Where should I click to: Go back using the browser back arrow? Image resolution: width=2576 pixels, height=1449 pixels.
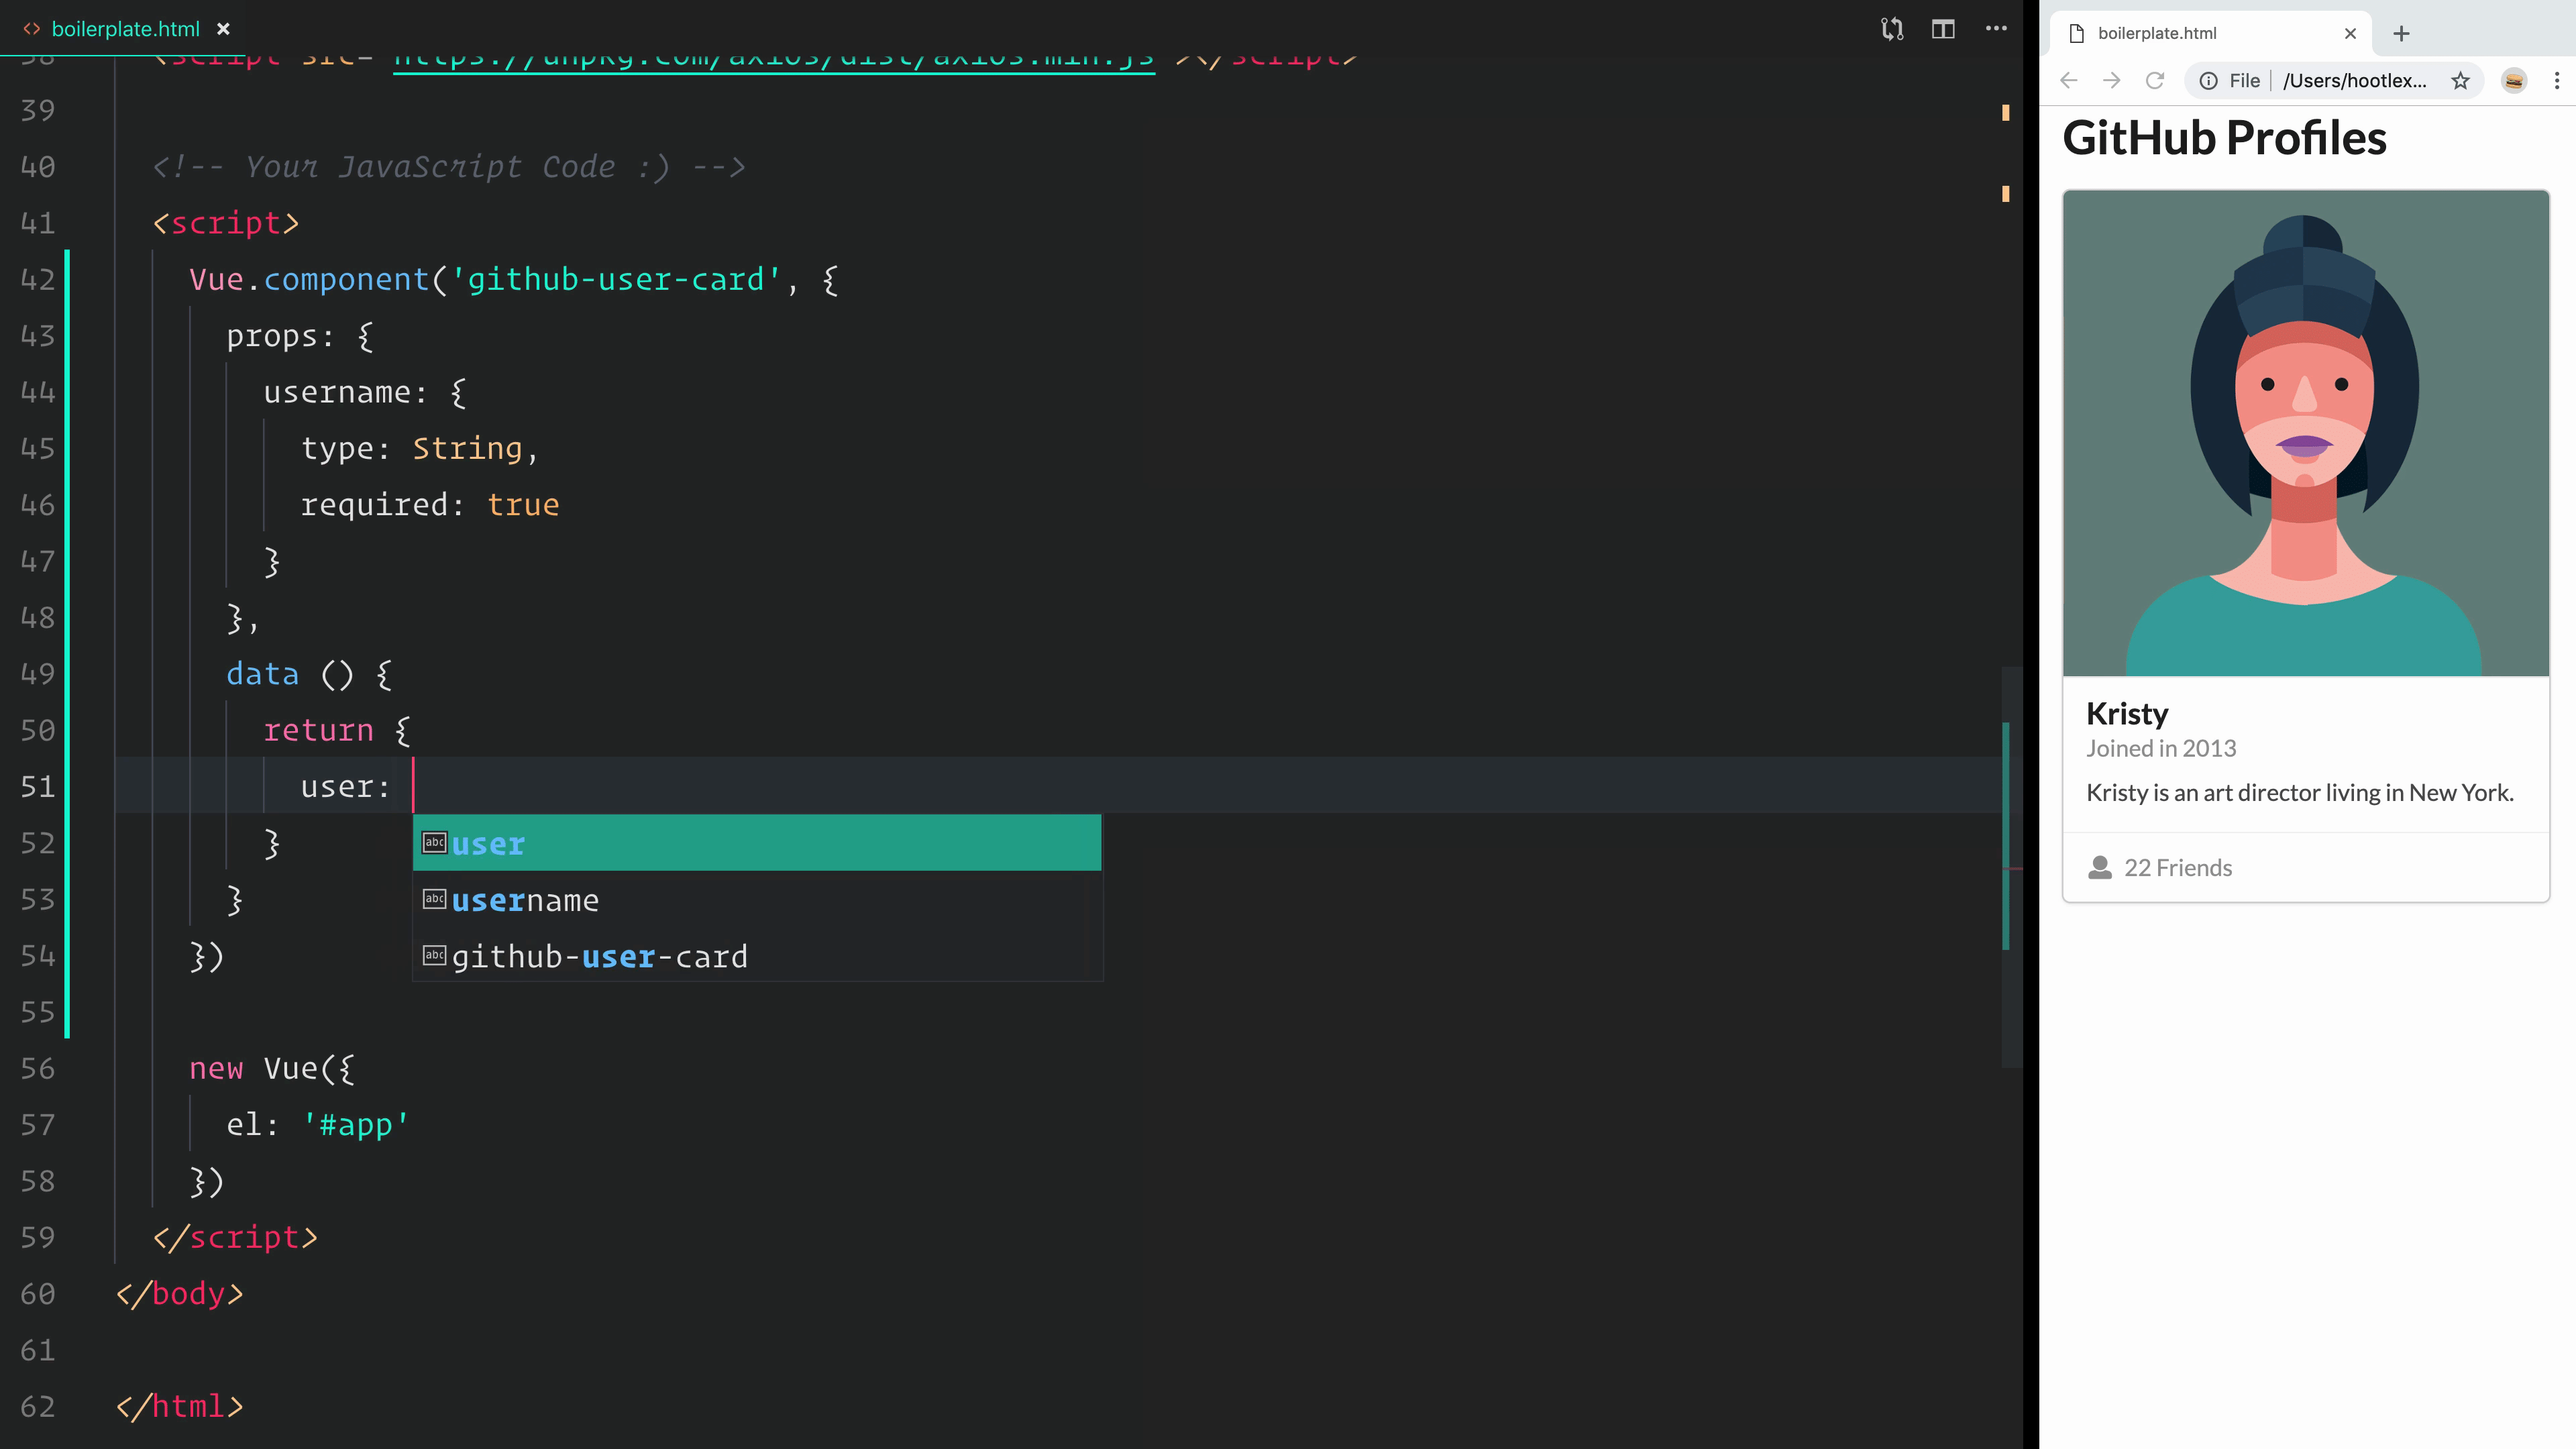click(2069, 81)
